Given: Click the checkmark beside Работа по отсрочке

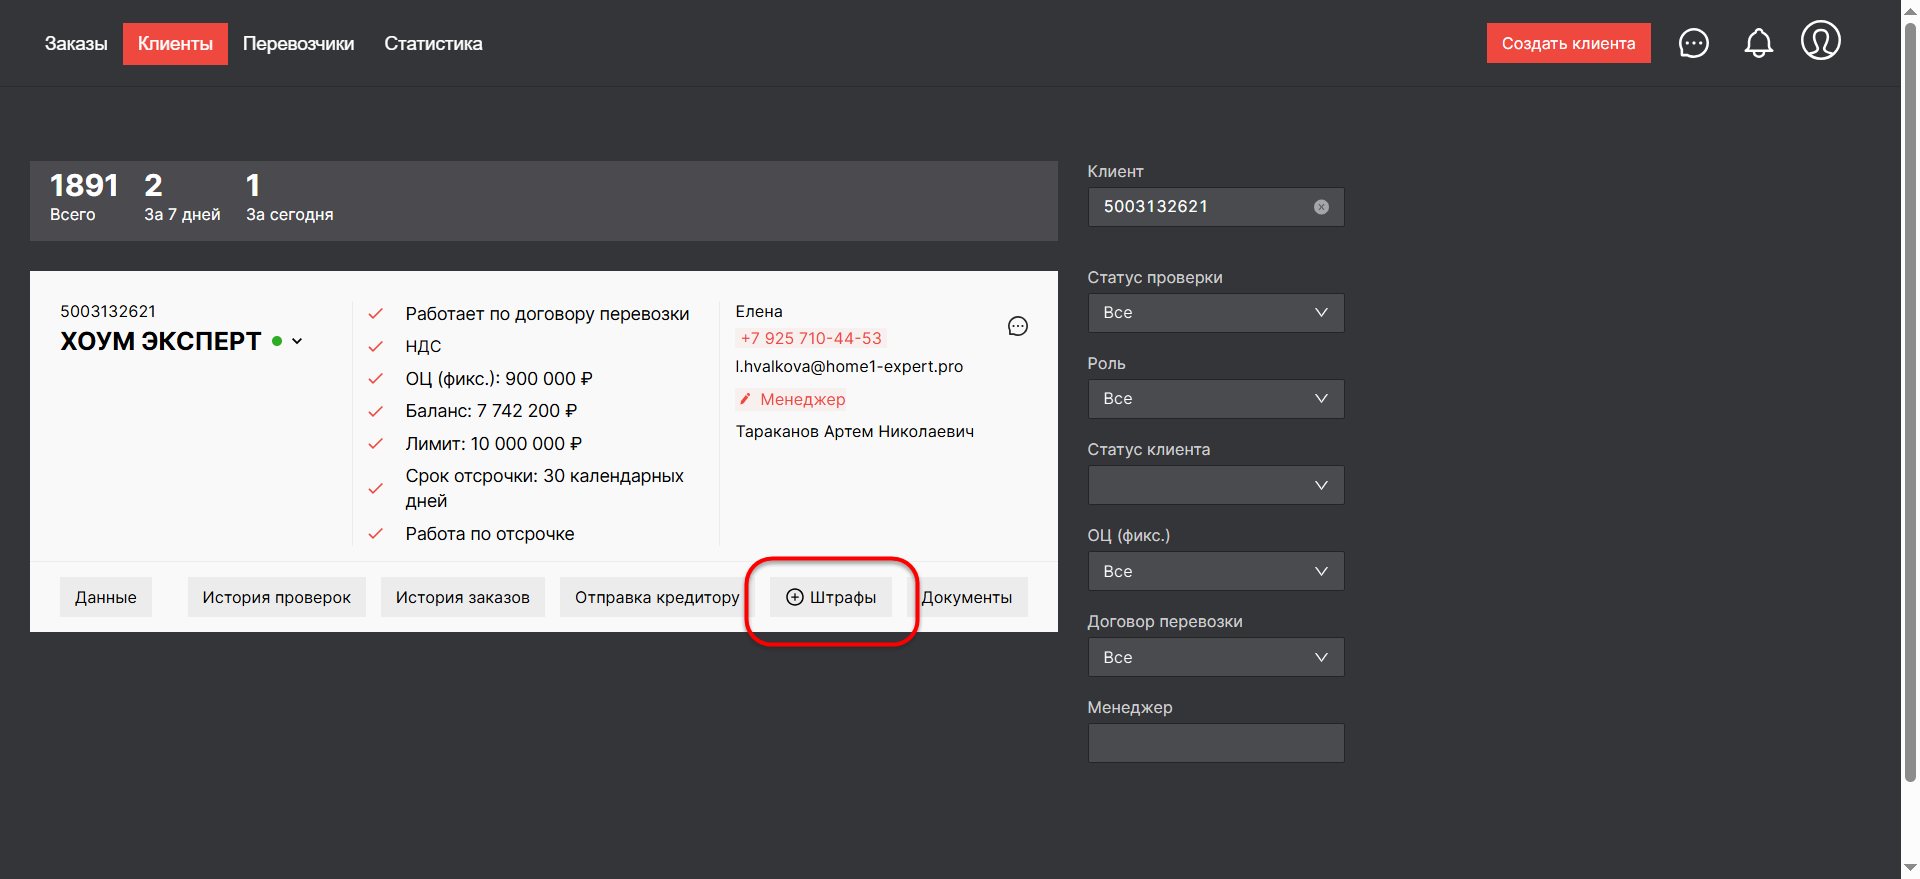Looking at the screenshot, I should (x=376, y=534).
